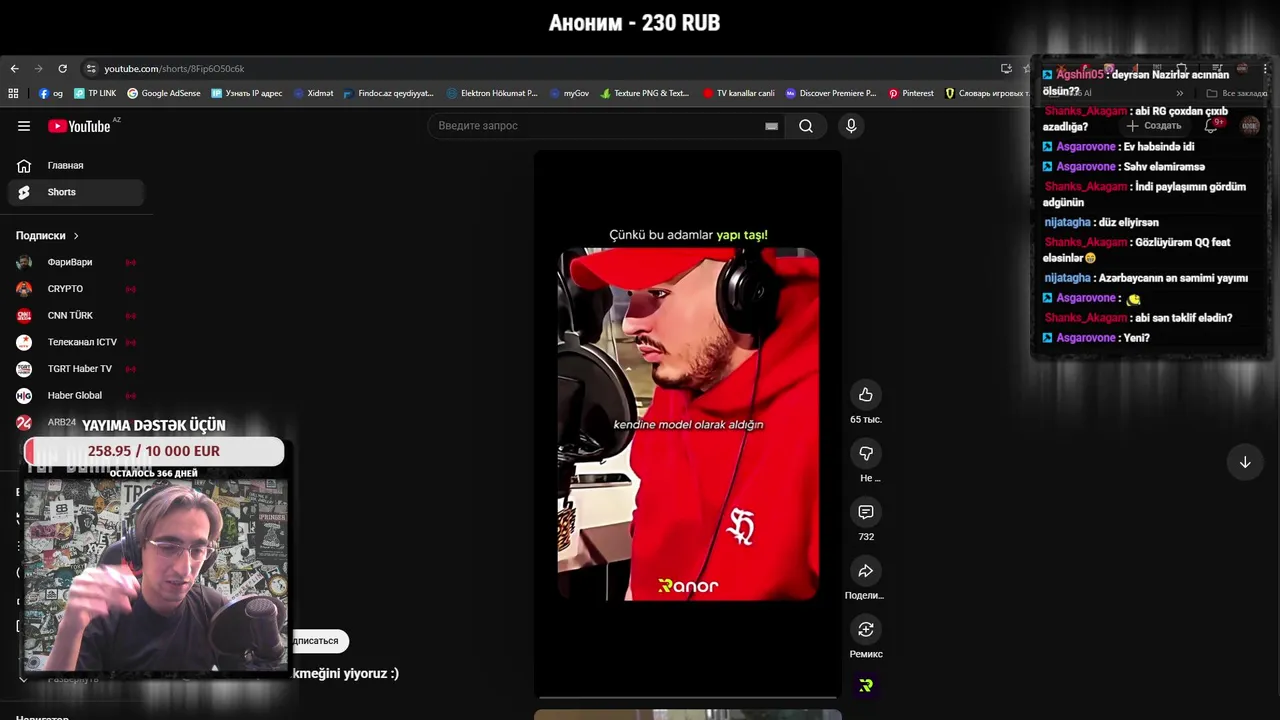This screenshot has height=720, width=1280.
Task: Open the ФариВари subscription channel
Action: [x=76, y=262]
